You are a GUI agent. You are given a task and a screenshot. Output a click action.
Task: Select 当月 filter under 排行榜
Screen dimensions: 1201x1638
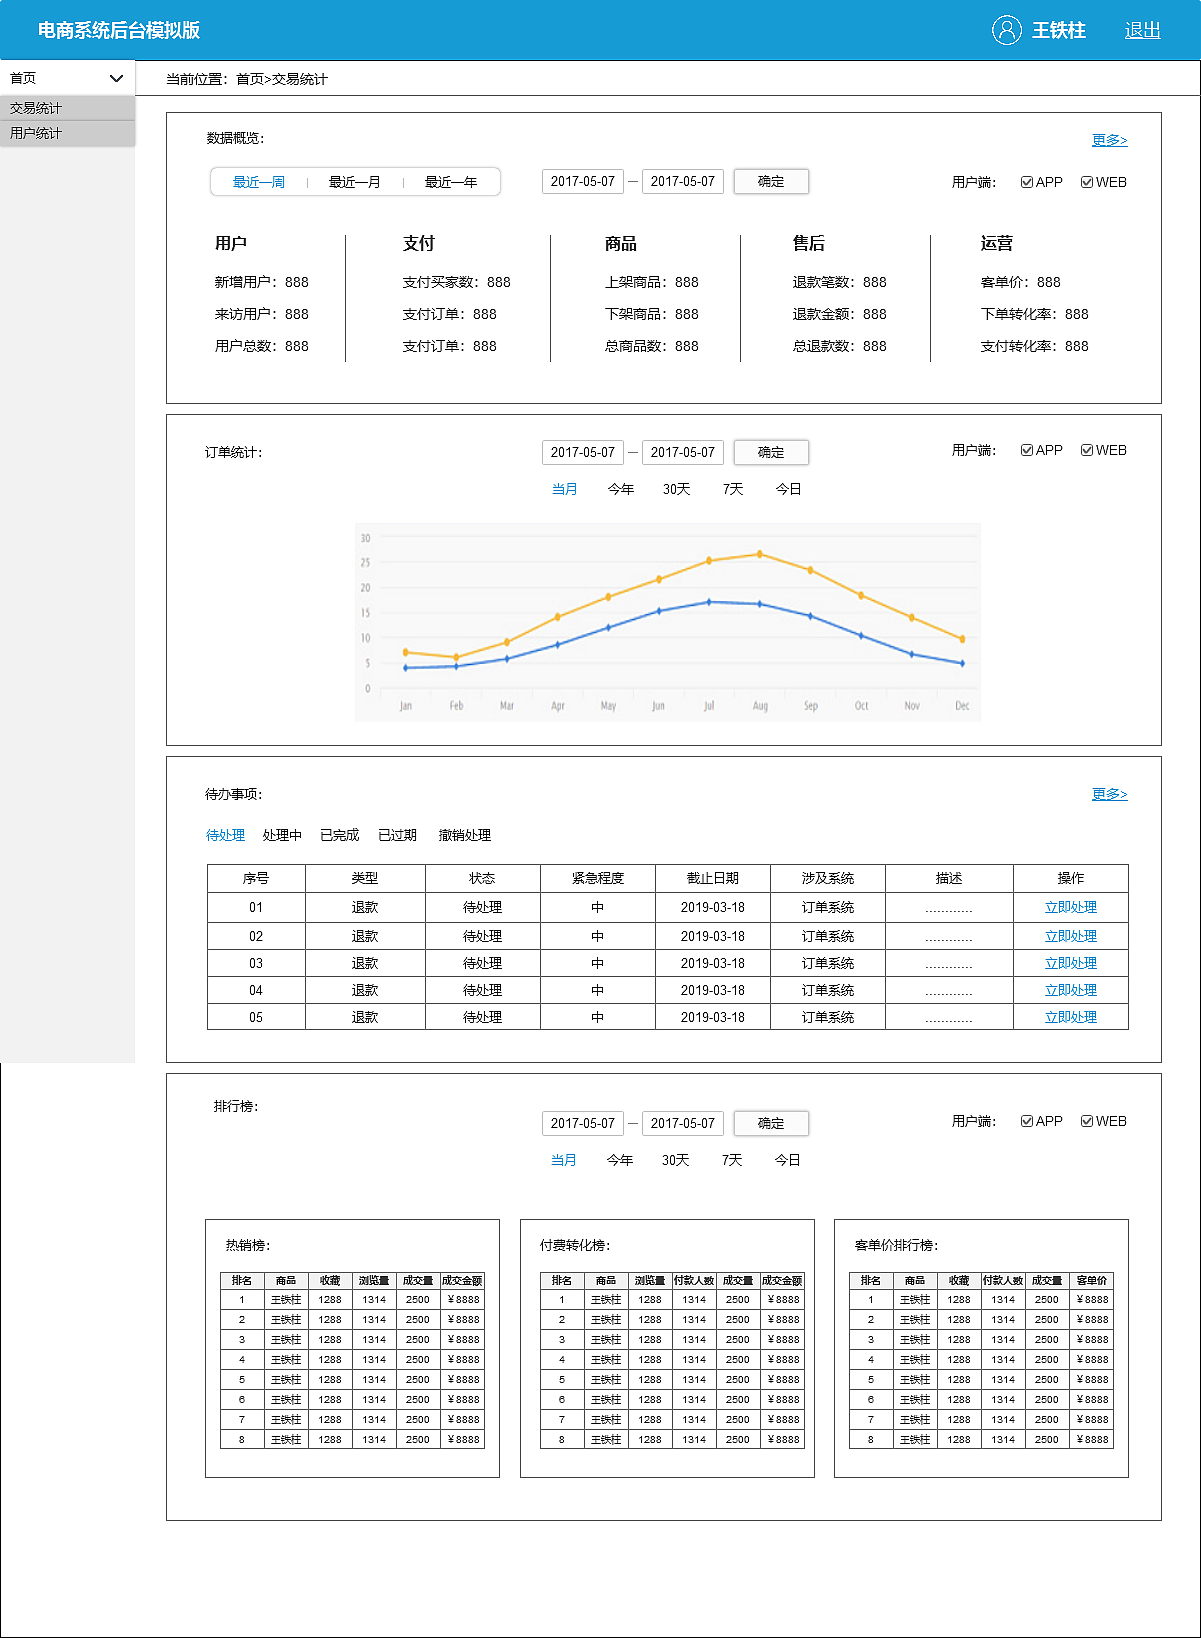click(564, 1160)
